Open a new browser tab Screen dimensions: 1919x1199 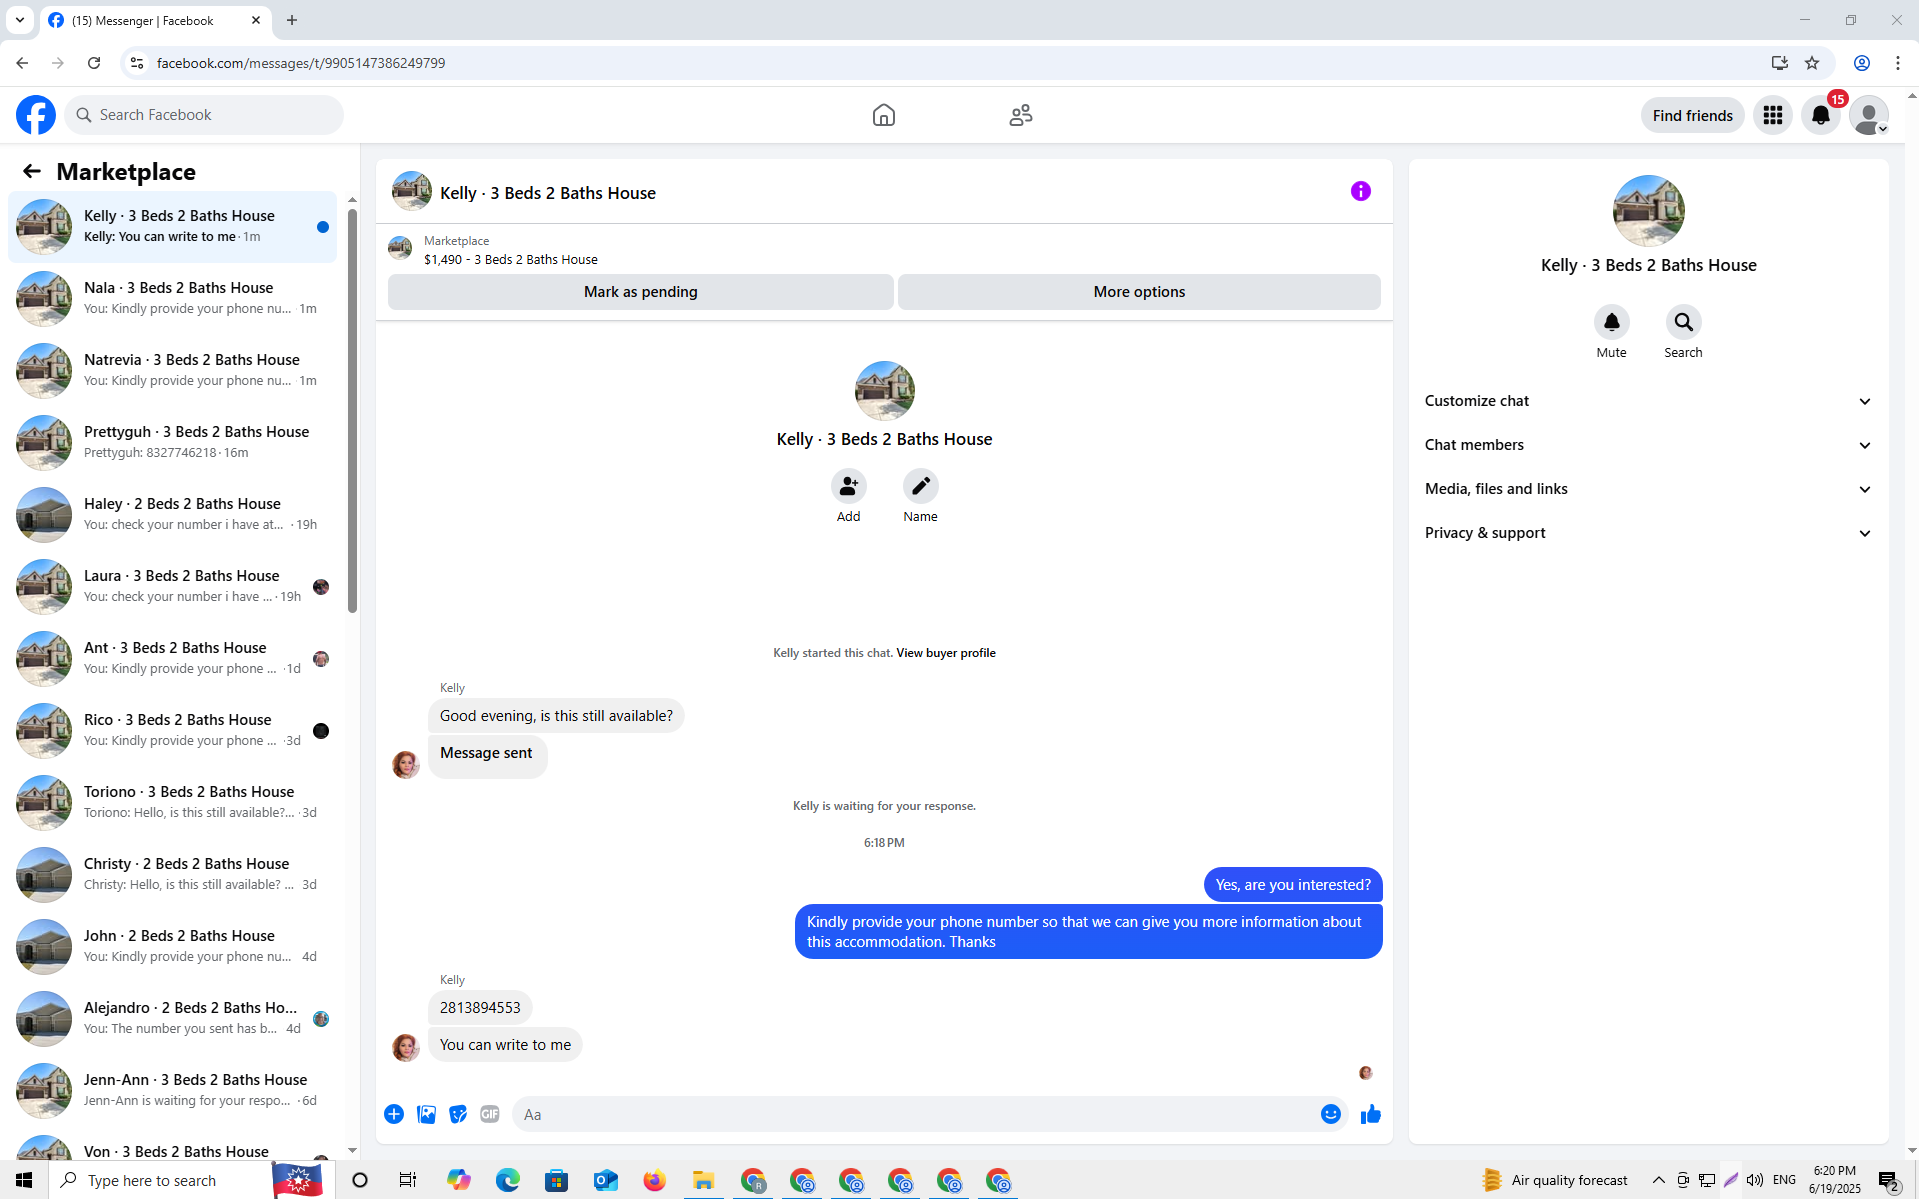291,20
